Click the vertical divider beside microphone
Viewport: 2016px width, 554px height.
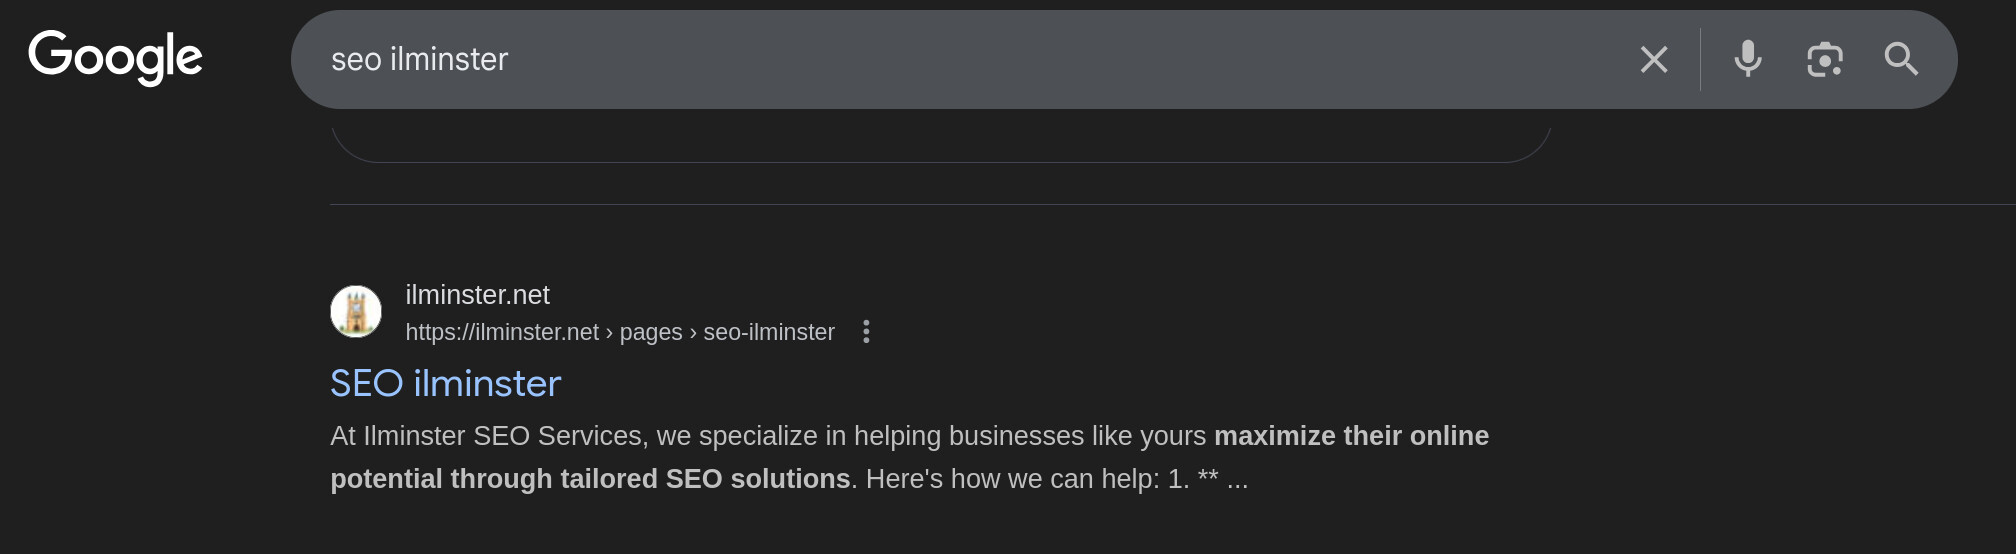[x=1700, y=60]
